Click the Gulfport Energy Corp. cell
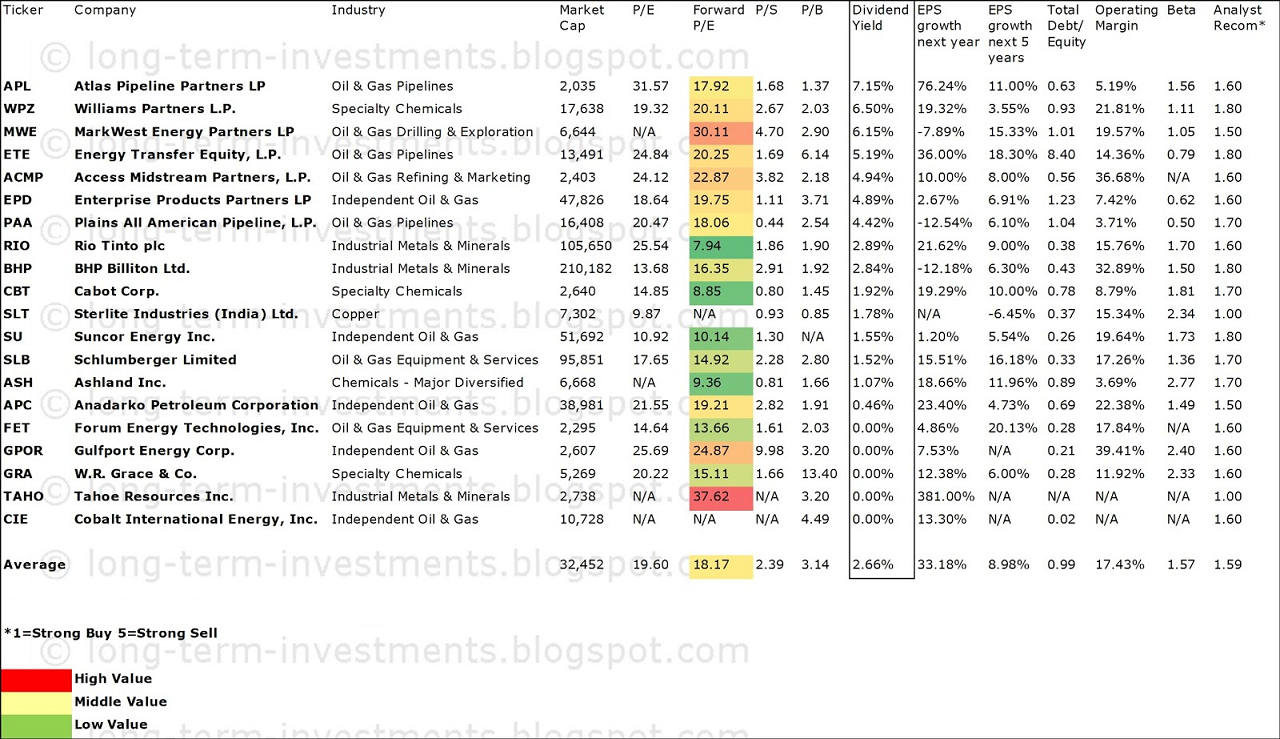The image size is (1280, 739). (154, 451)
